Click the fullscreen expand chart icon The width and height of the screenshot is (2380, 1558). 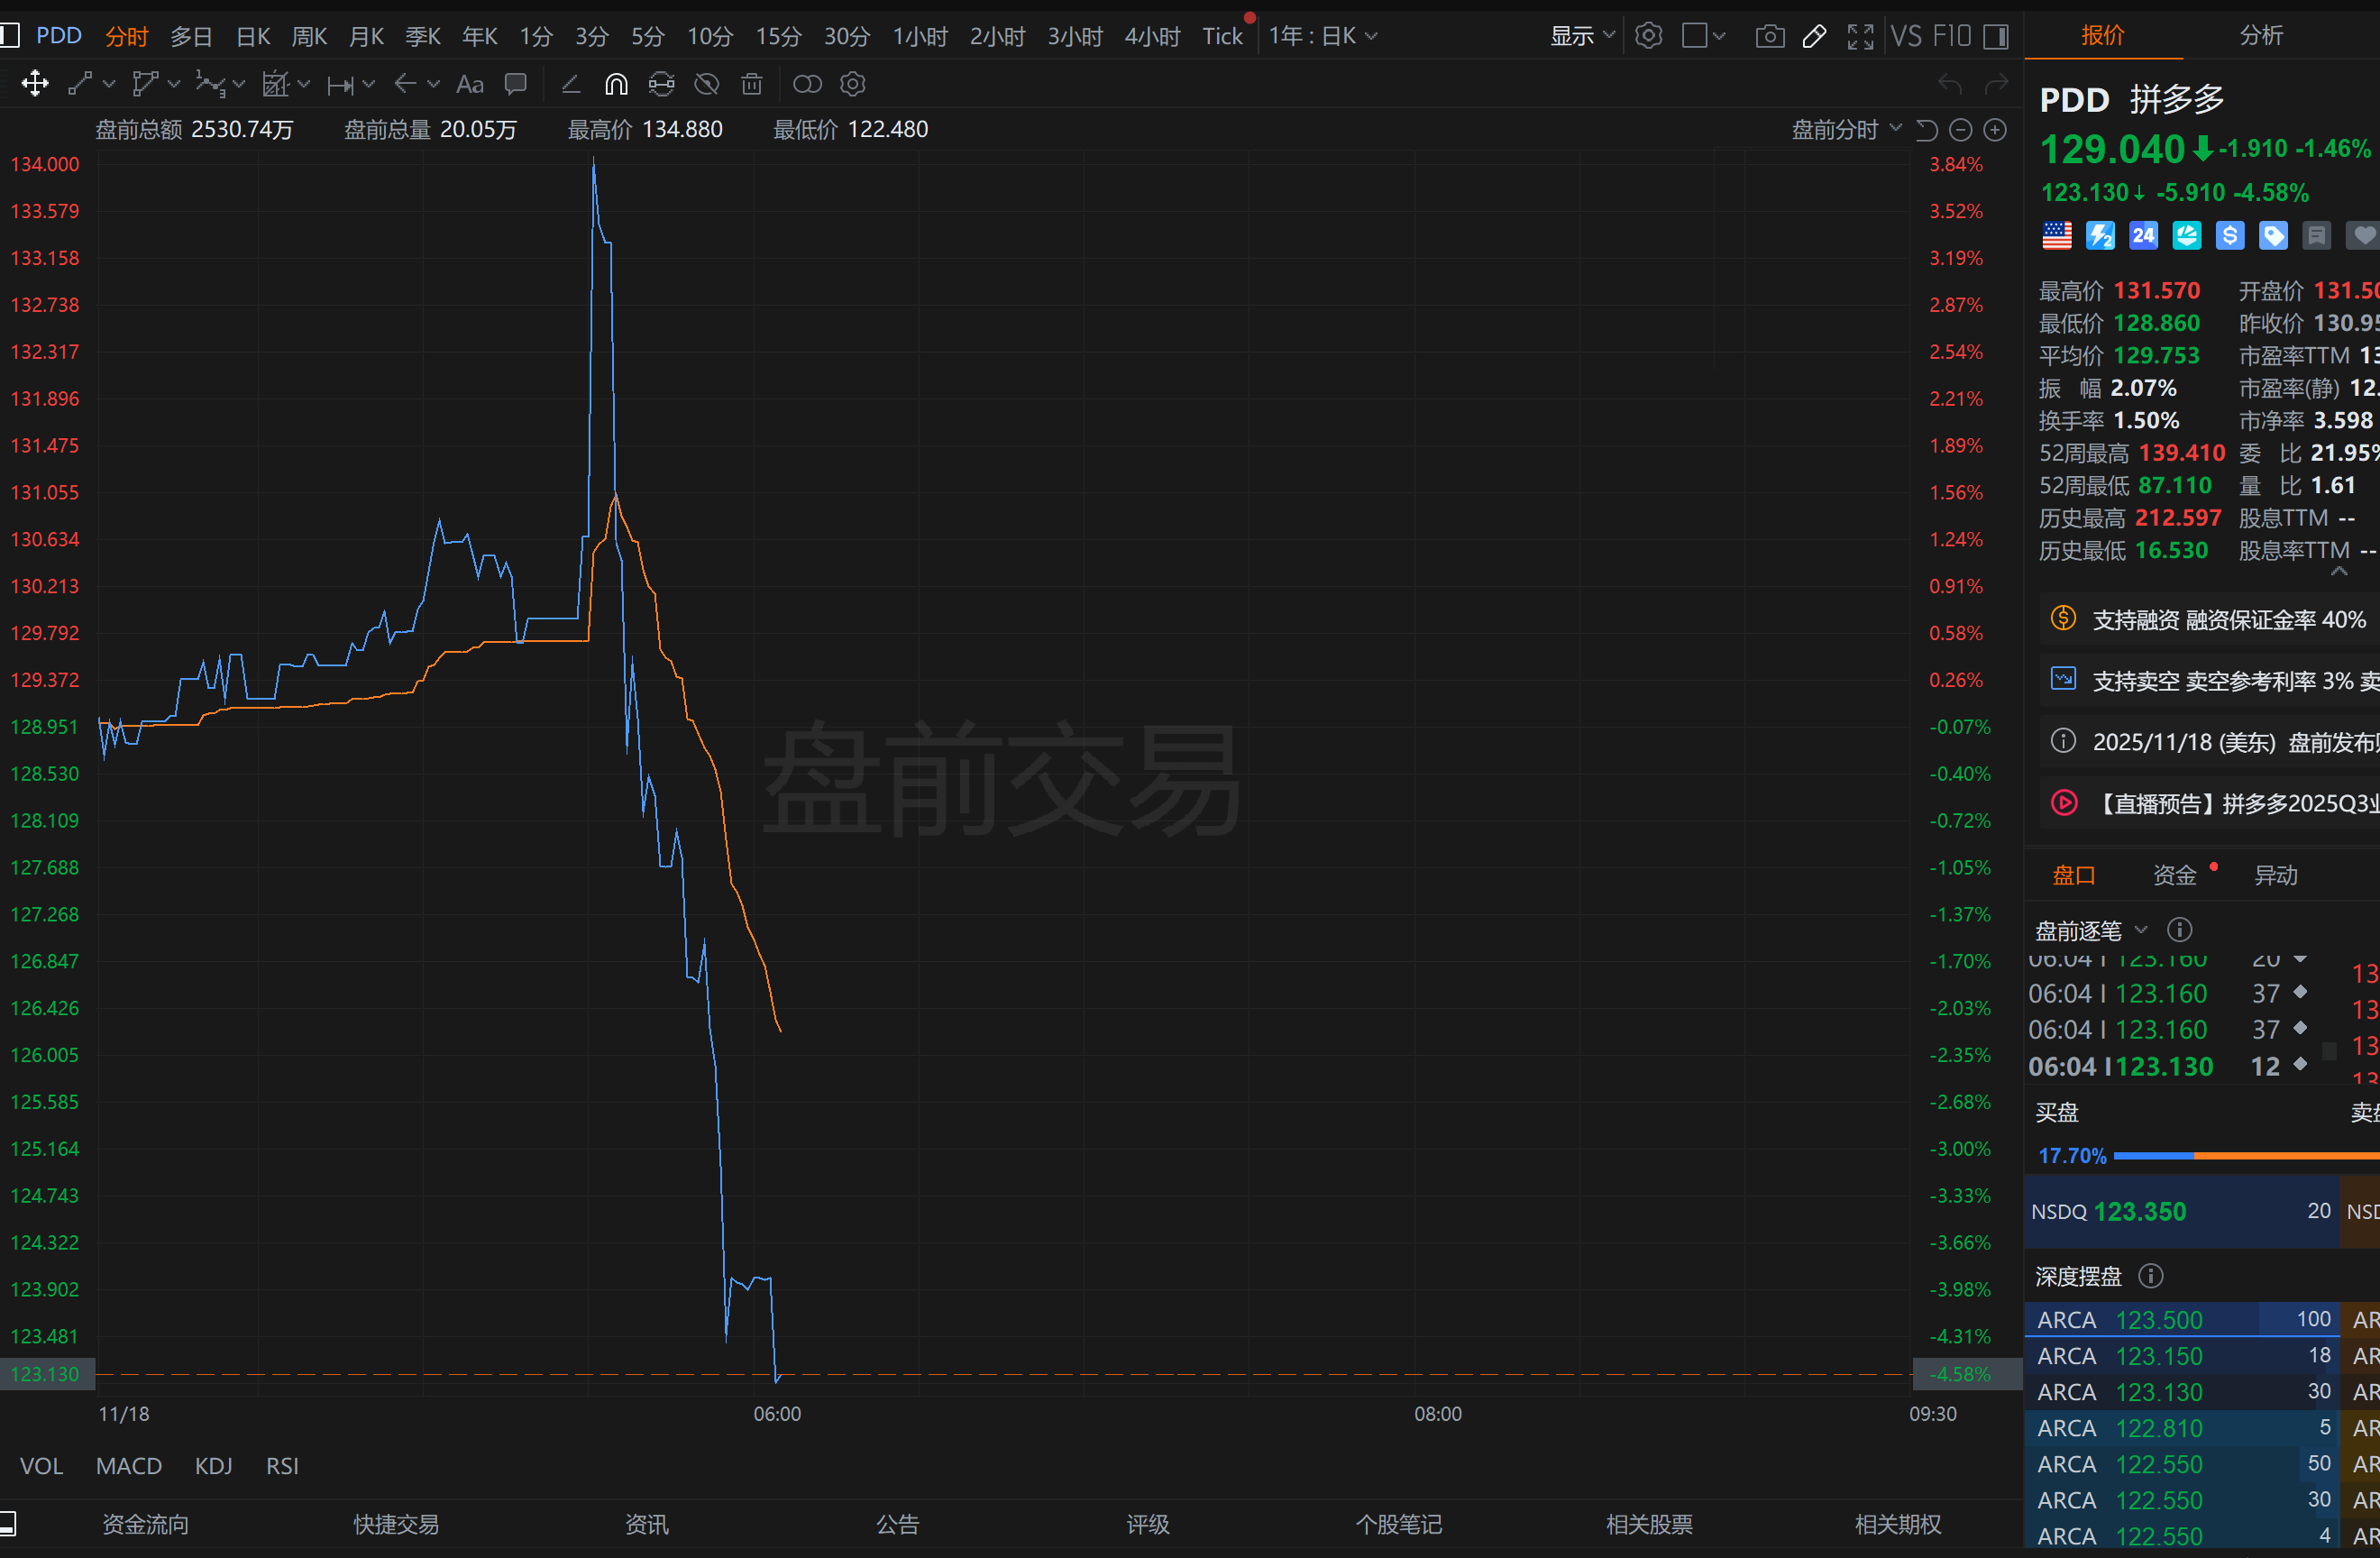[x=1859, y=37]
